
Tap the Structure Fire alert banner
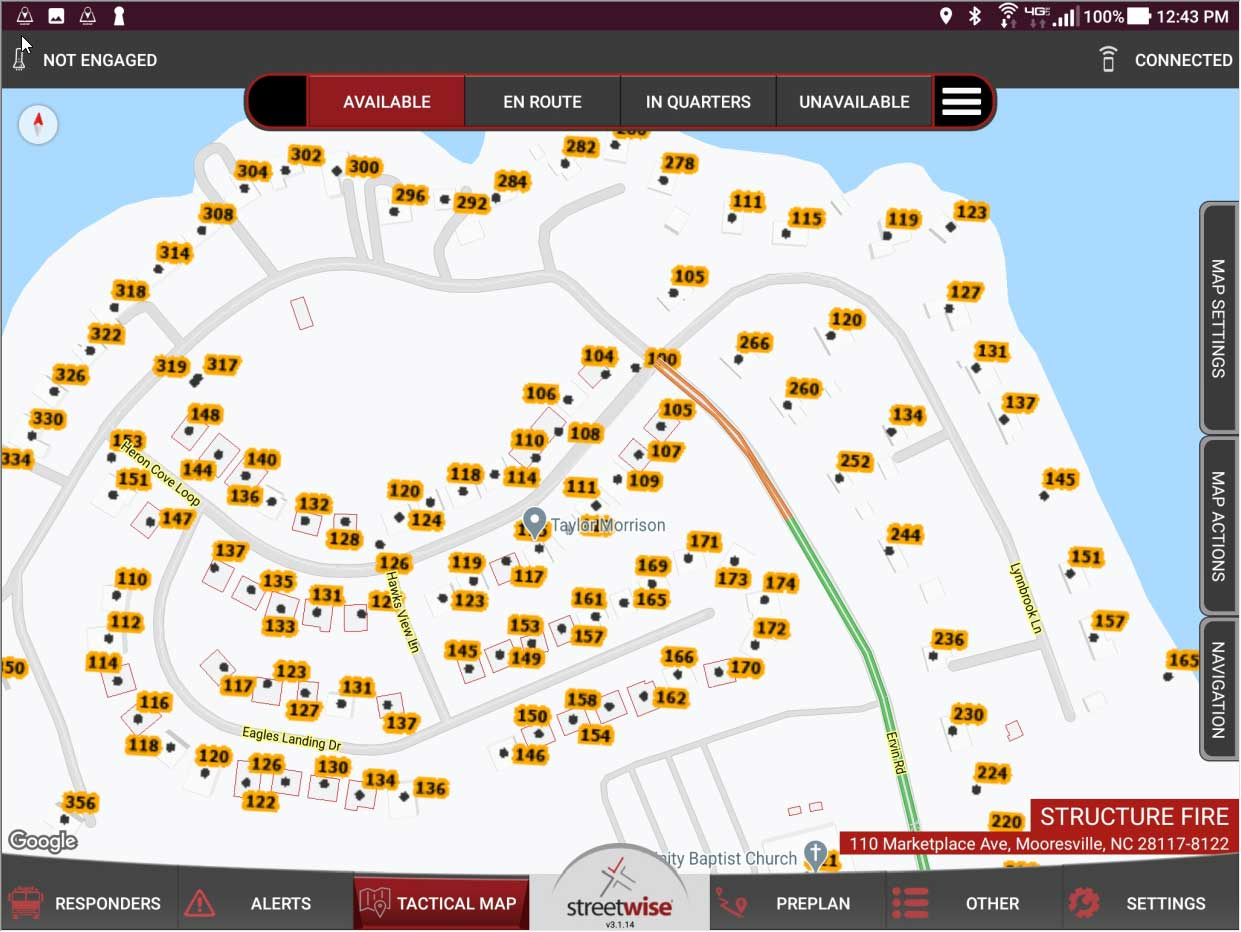click(x=1135, y=816)
